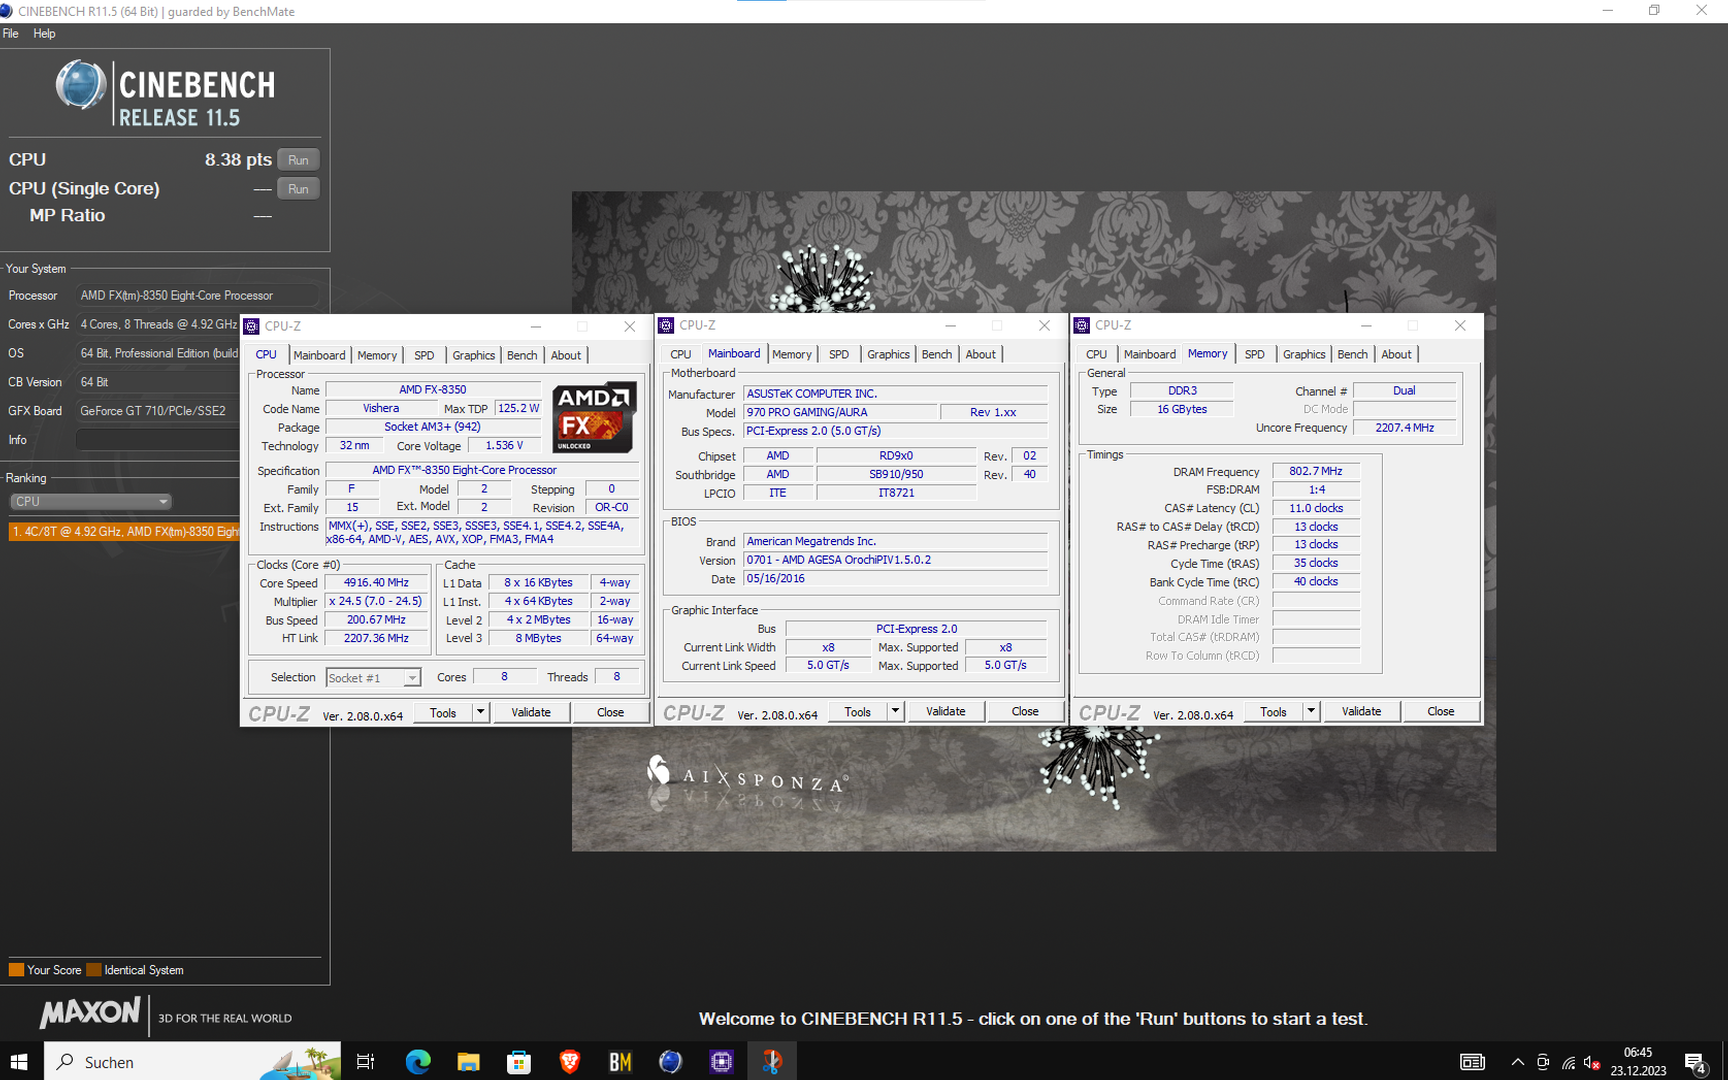
Task: Open Mainboard tab in Memory CPU-Z window
Action: point(1150,354)
